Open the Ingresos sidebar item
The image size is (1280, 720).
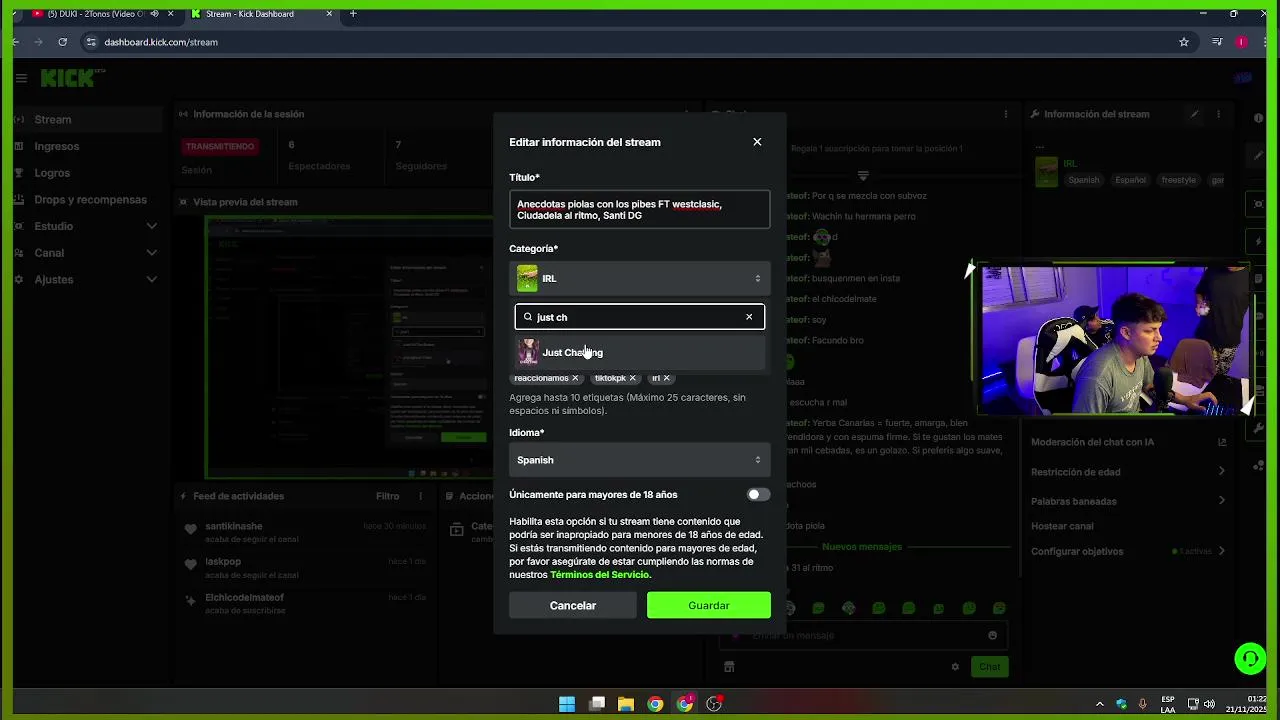[x=86, y=146]
